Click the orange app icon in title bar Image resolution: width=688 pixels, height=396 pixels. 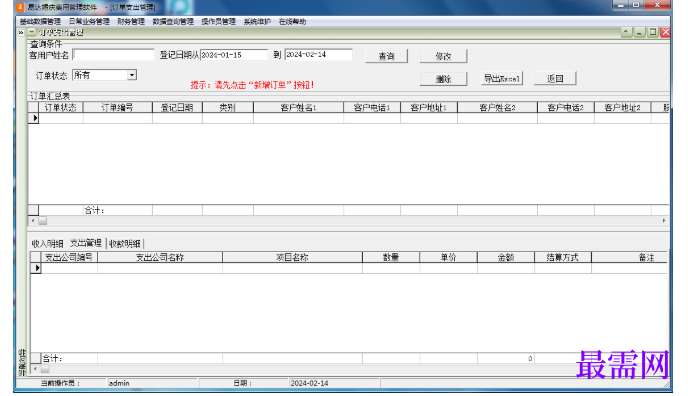click(20, 7)
